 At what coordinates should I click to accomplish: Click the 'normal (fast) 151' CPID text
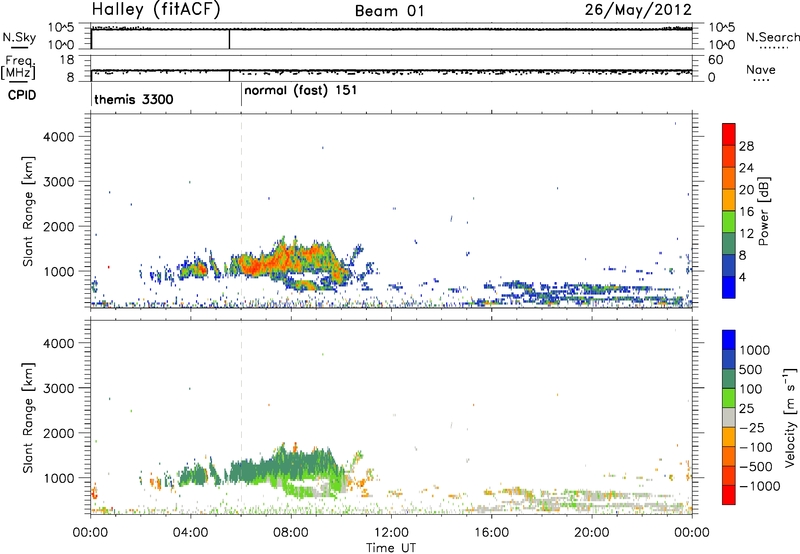pyautogui.click(x=301, y=91)
